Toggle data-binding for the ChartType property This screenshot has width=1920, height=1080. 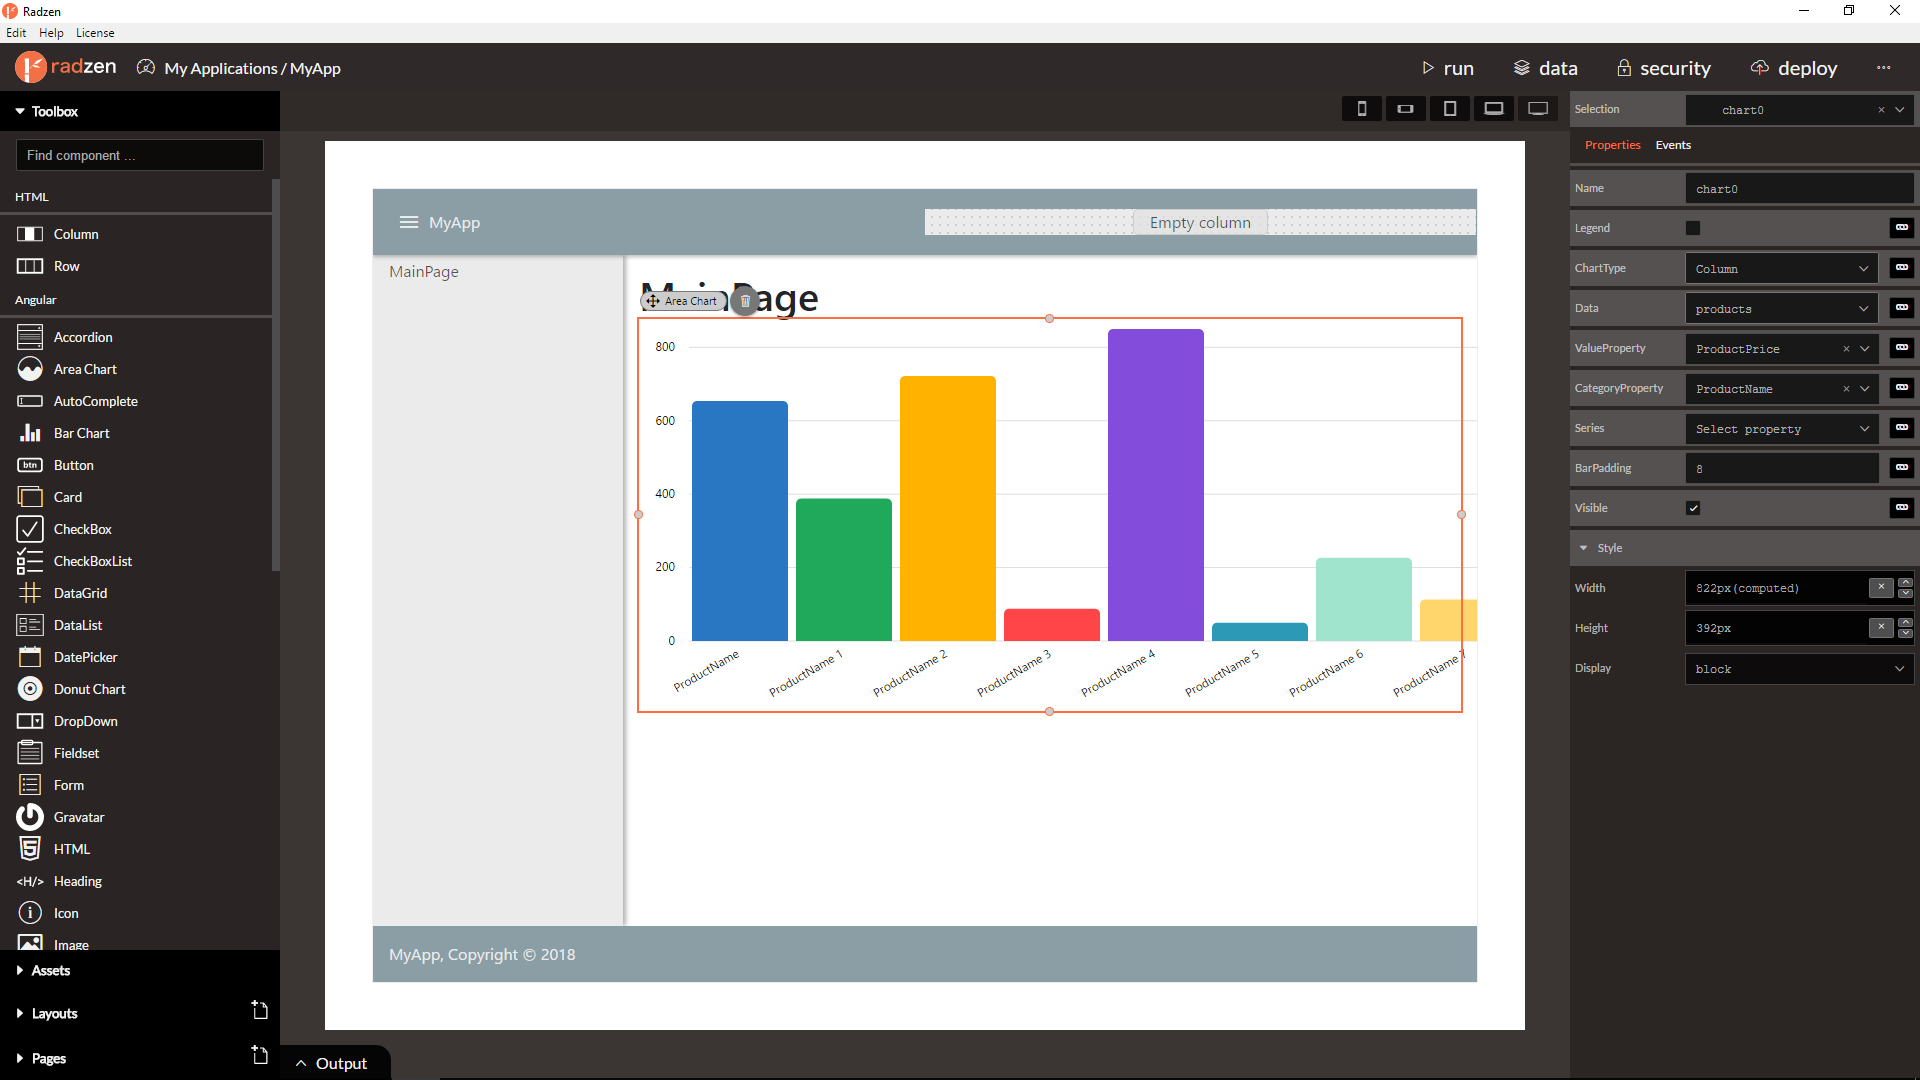click(x=1901, y=268)
